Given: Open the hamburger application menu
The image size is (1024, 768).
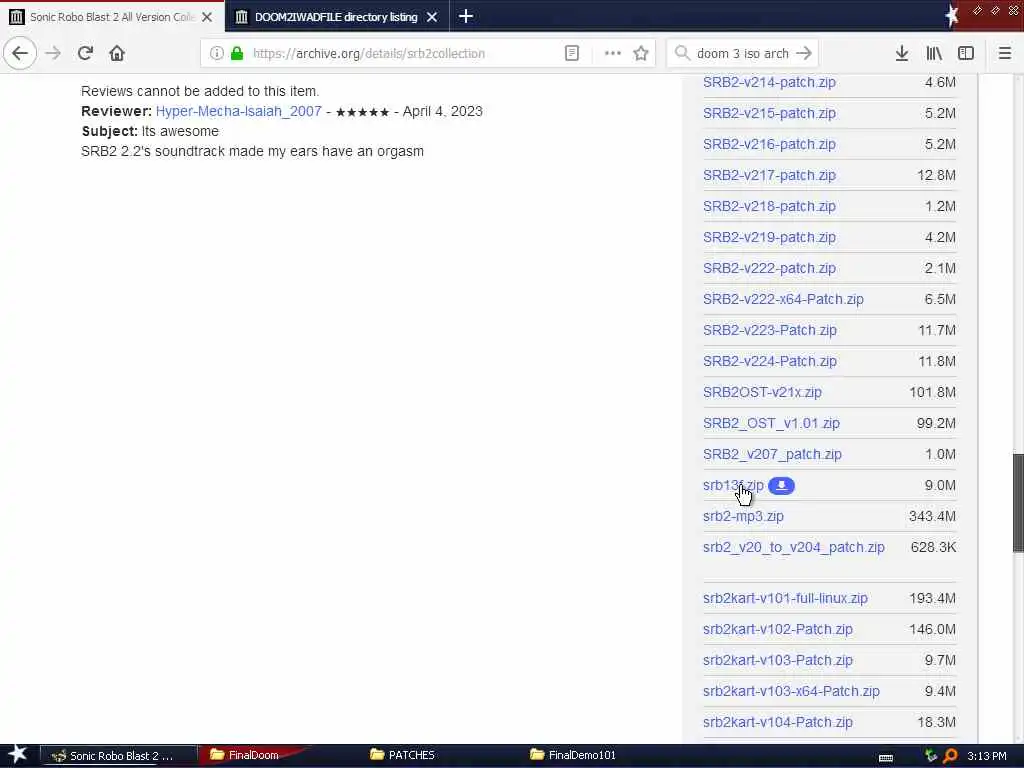Looking at the screenshot, I should click(1004, 54).
